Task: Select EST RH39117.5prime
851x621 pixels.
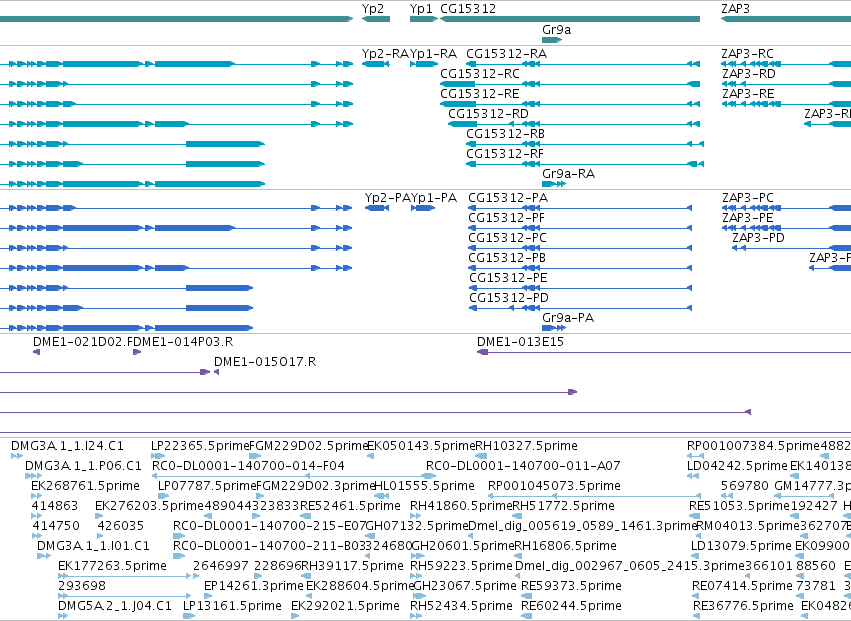Action: [x=353, y=566]
